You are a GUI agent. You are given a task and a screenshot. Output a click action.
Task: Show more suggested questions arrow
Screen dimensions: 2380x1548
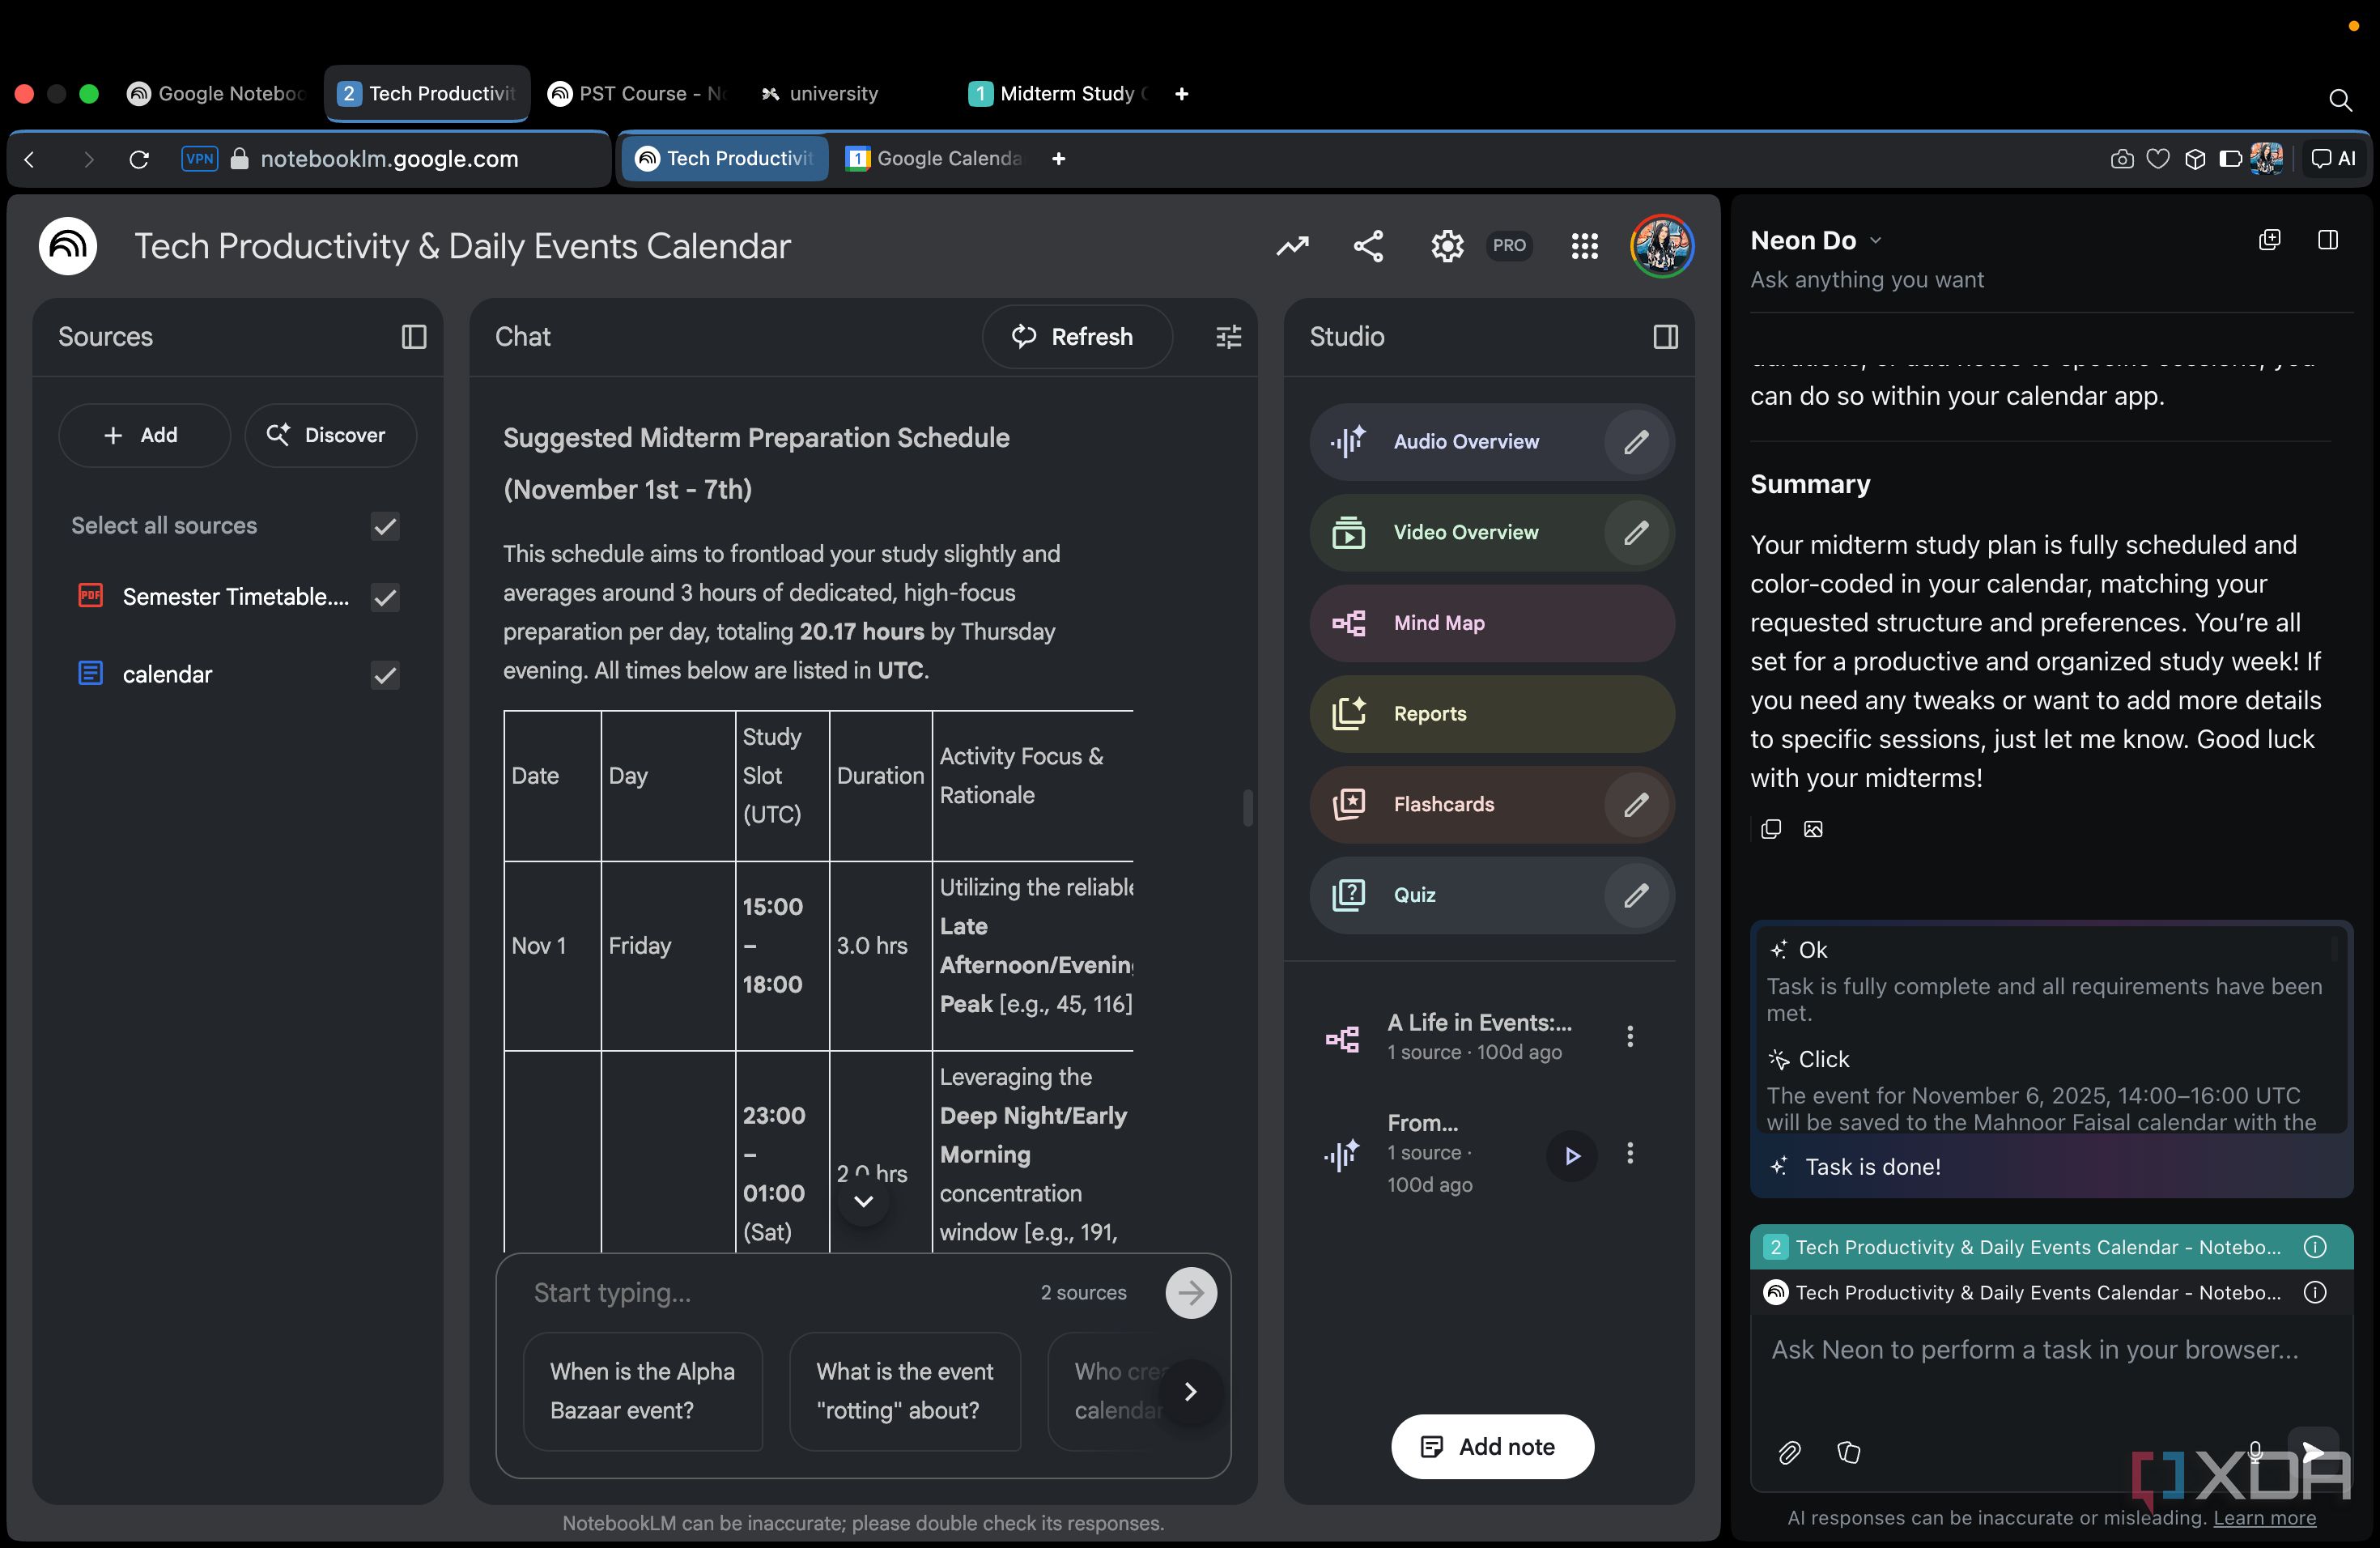pyautogui.click(x=1190, y=1392)
